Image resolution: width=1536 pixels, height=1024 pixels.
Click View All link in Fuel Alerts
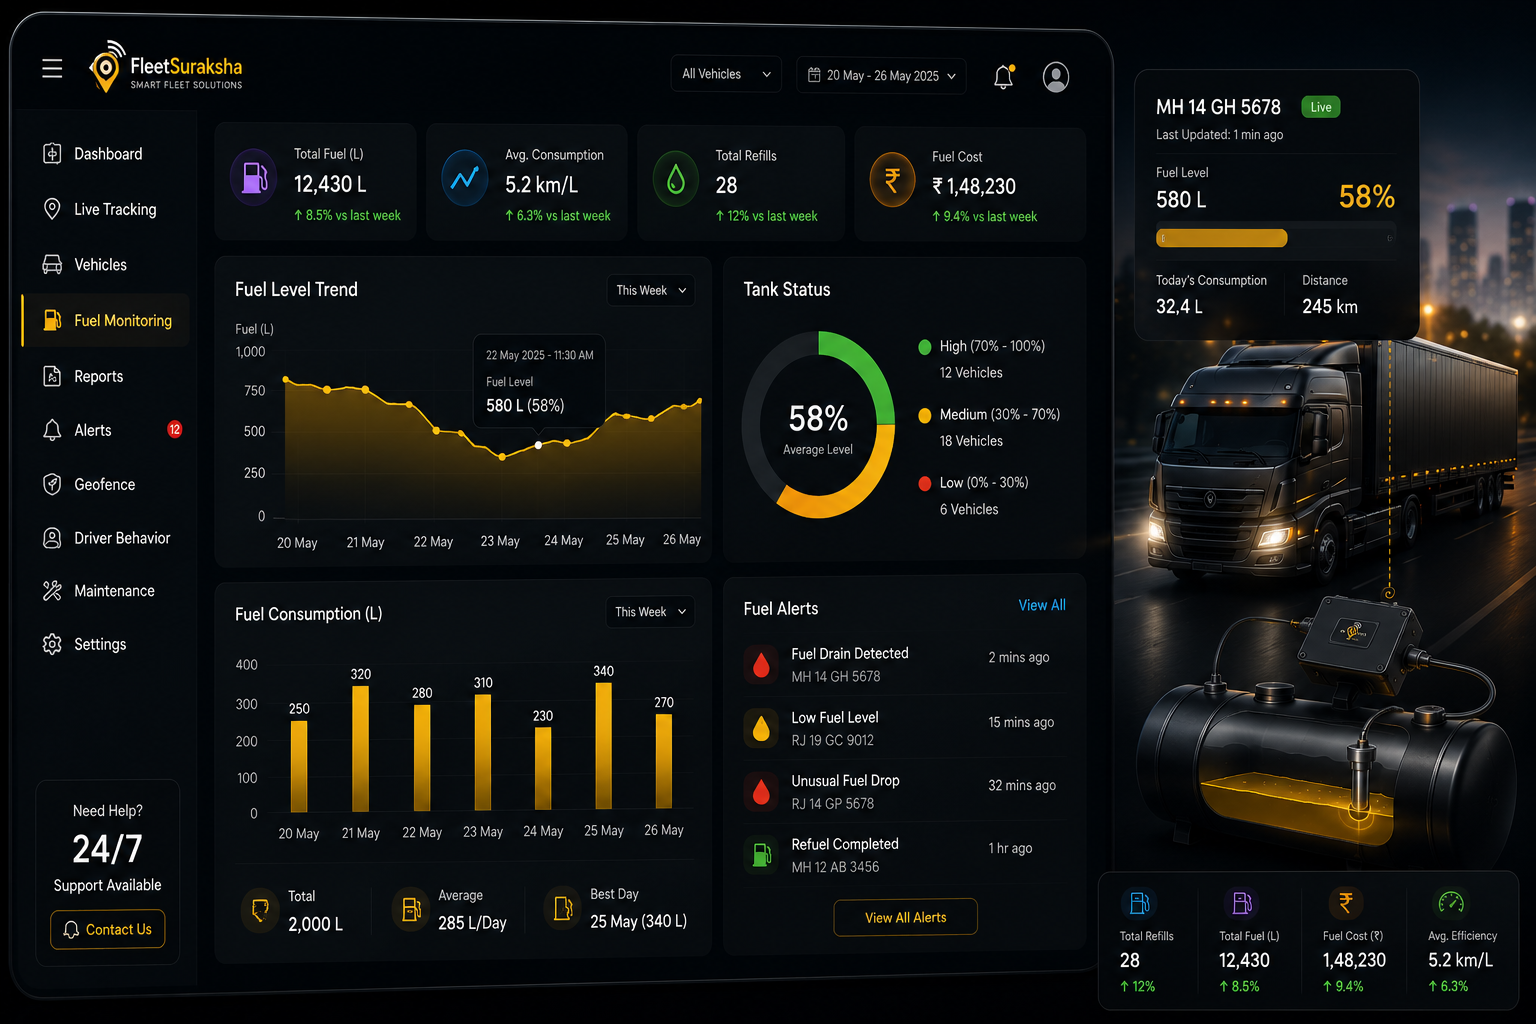coord(1042,605)
